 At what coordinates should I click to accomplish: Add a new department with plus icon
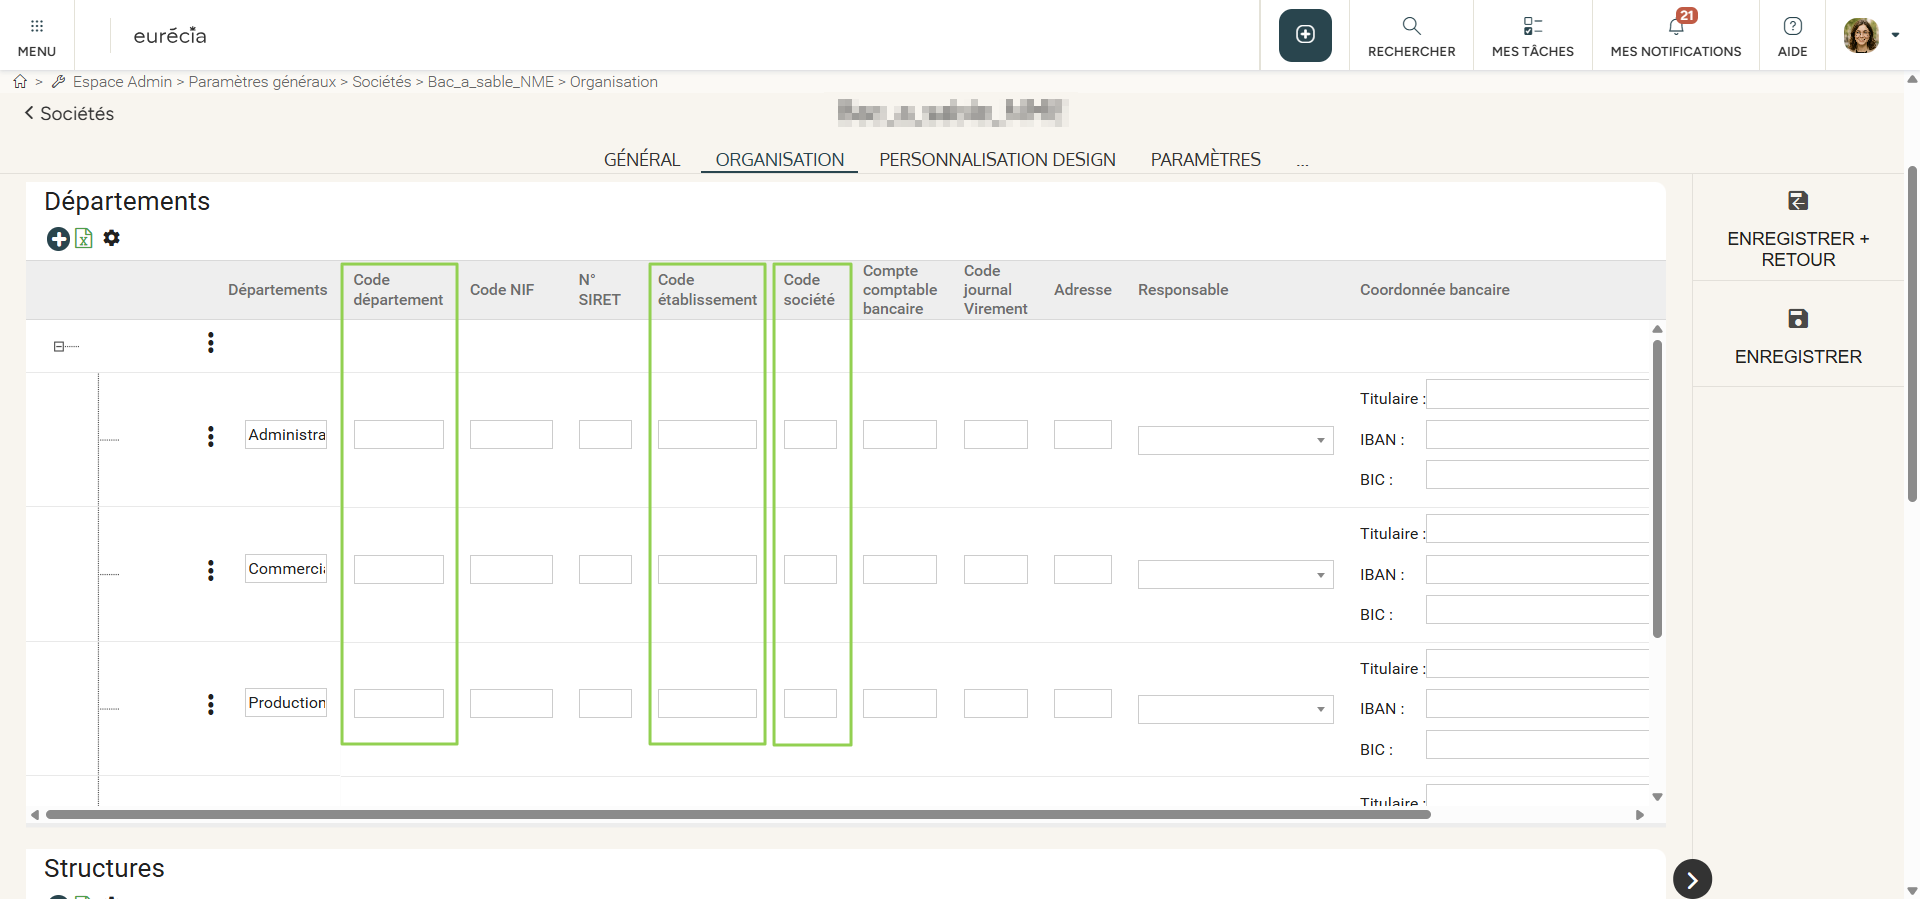[x=58, y=239]
